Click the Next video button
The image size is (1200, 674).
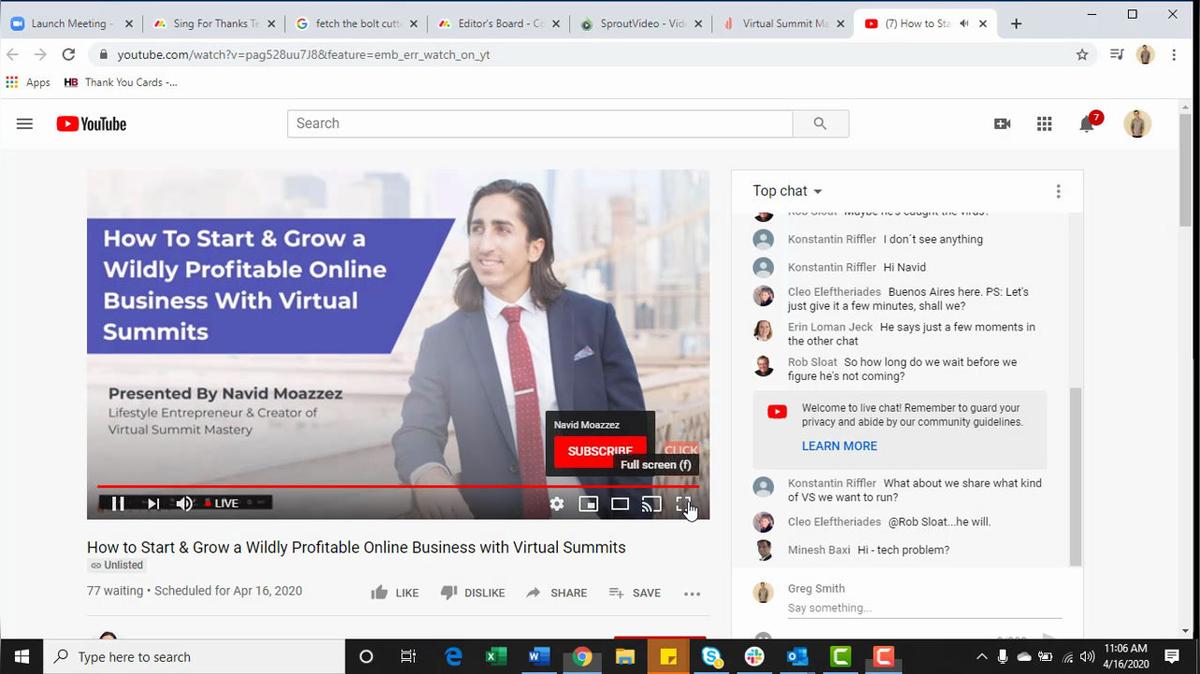coord(153,504)
